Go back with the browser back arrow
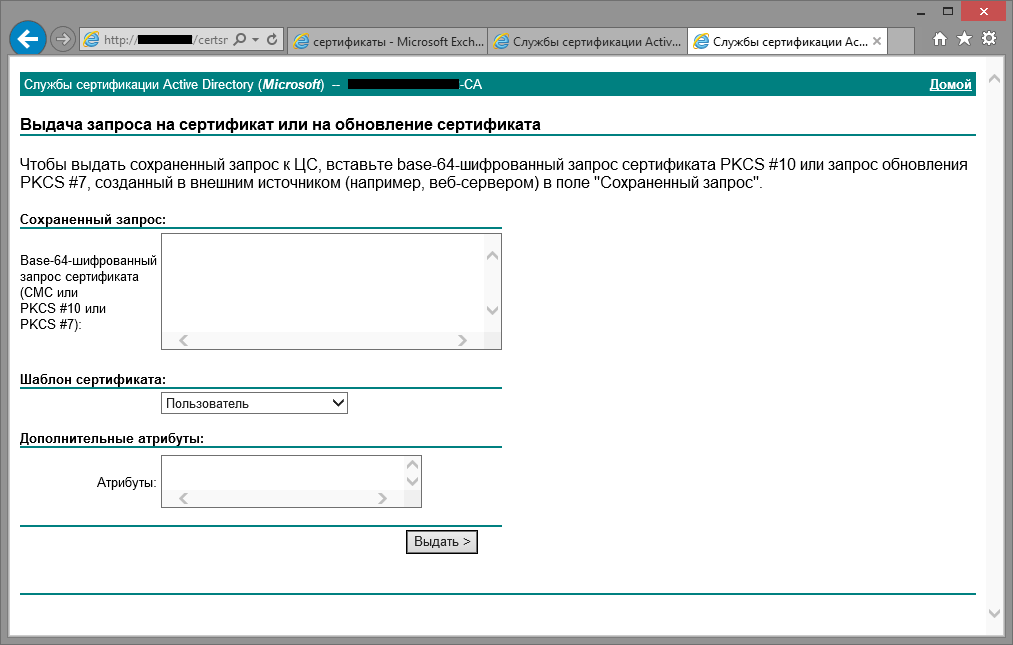The width and height of the screenshot is (1013, 645). pyautogui.click(x=28, y=39)
